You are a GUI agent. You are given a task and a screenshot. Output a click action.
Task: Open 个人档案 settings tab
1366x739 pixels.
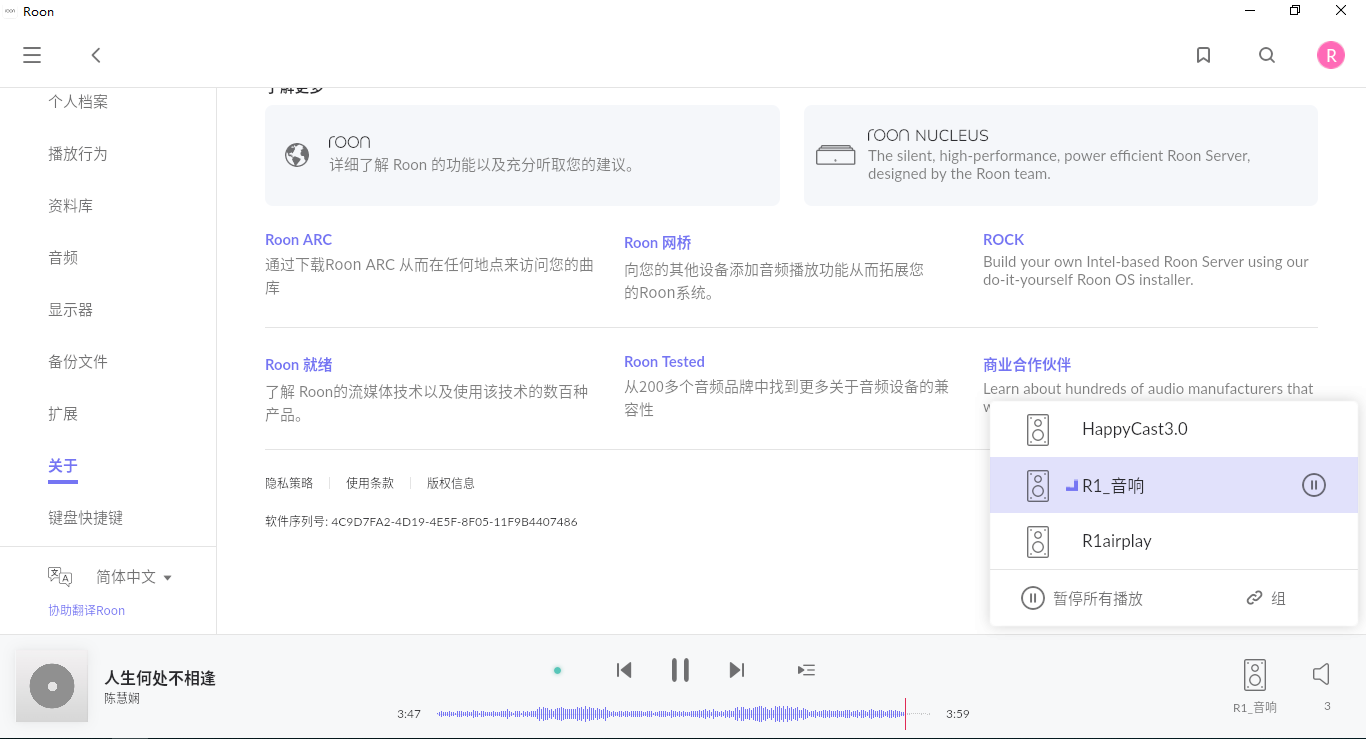(x=78, y=102)
